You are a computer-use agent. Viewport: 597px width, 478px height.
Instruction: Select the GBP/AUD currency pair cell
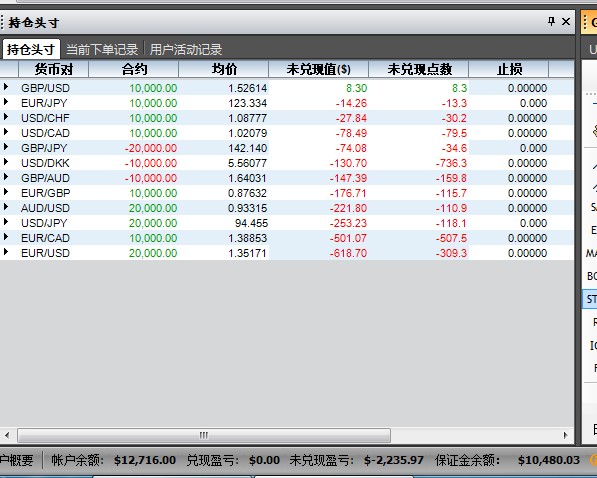45,178
